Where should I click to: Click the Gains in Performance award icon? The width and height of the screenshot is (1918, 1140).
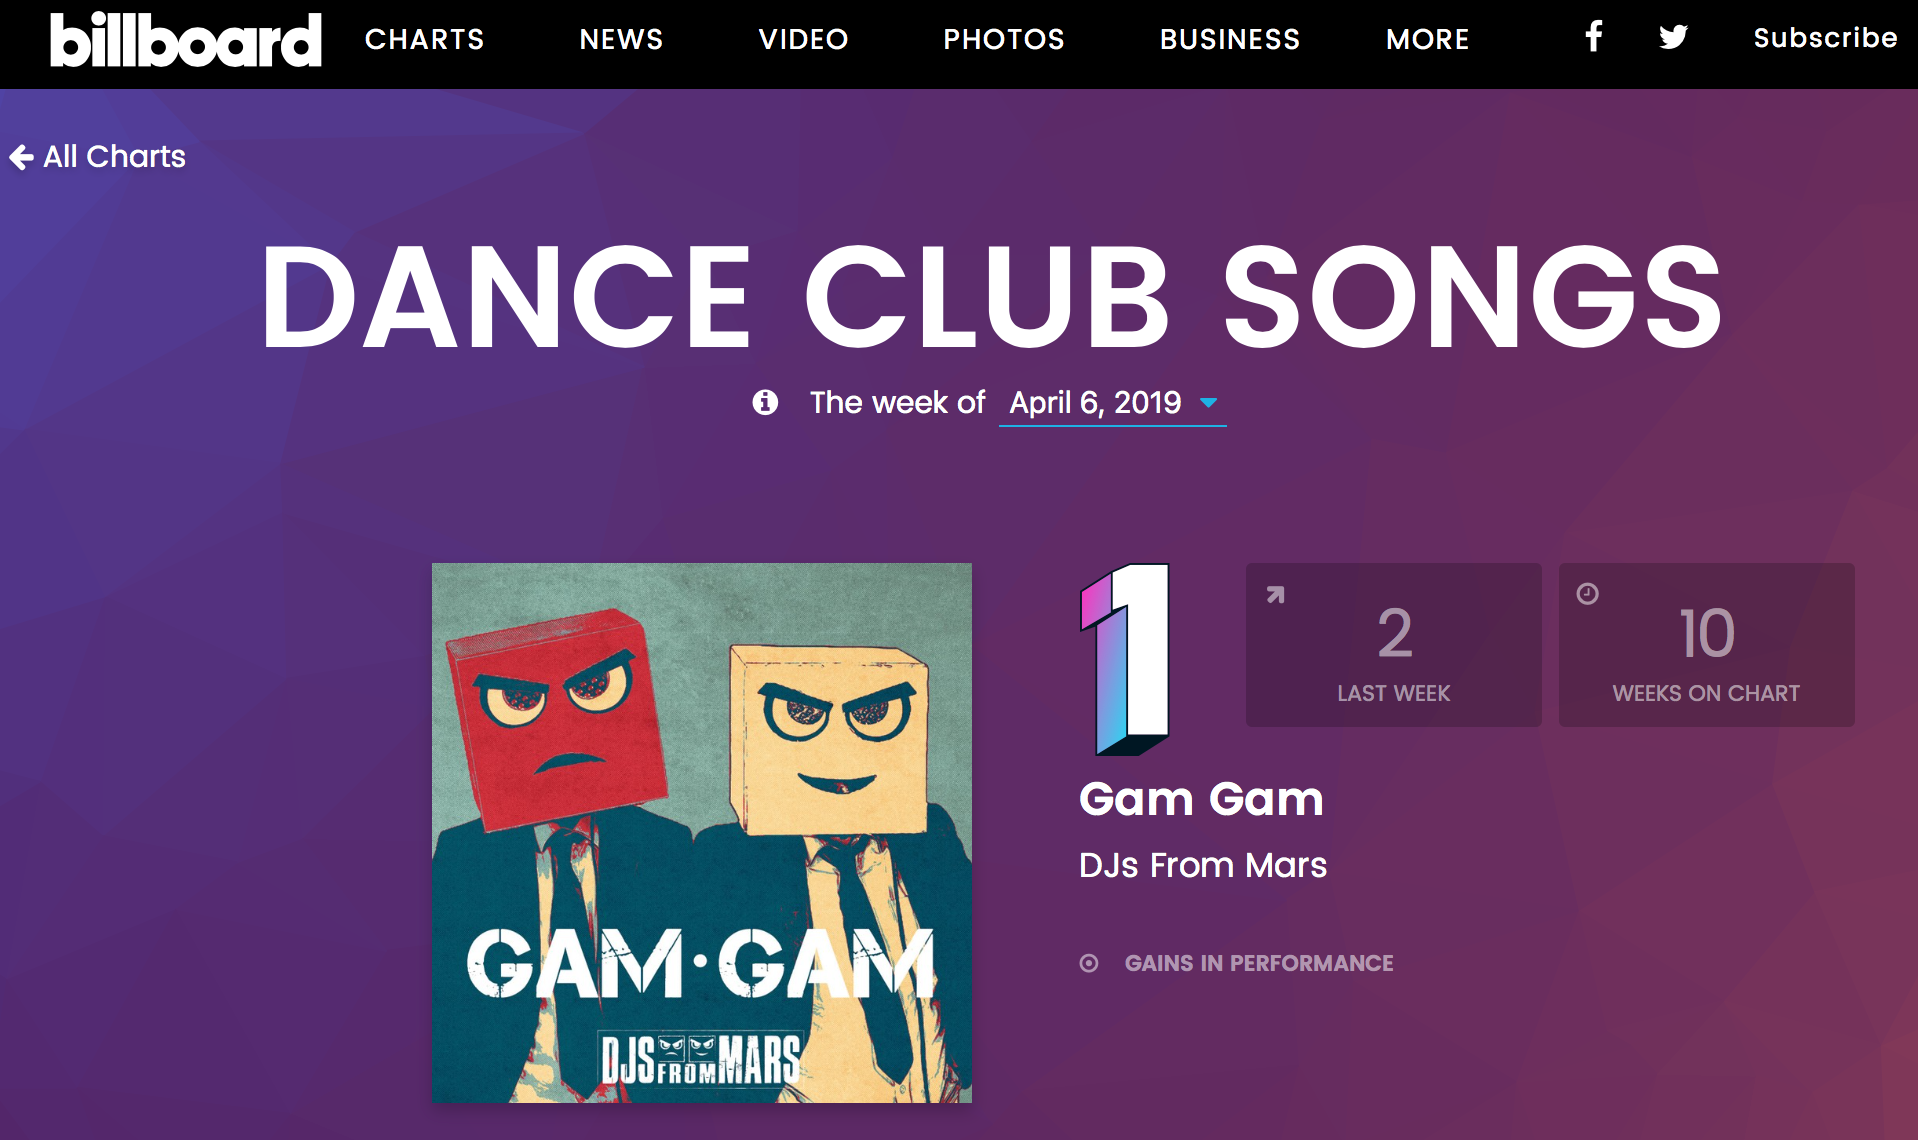coord(1089,963)
